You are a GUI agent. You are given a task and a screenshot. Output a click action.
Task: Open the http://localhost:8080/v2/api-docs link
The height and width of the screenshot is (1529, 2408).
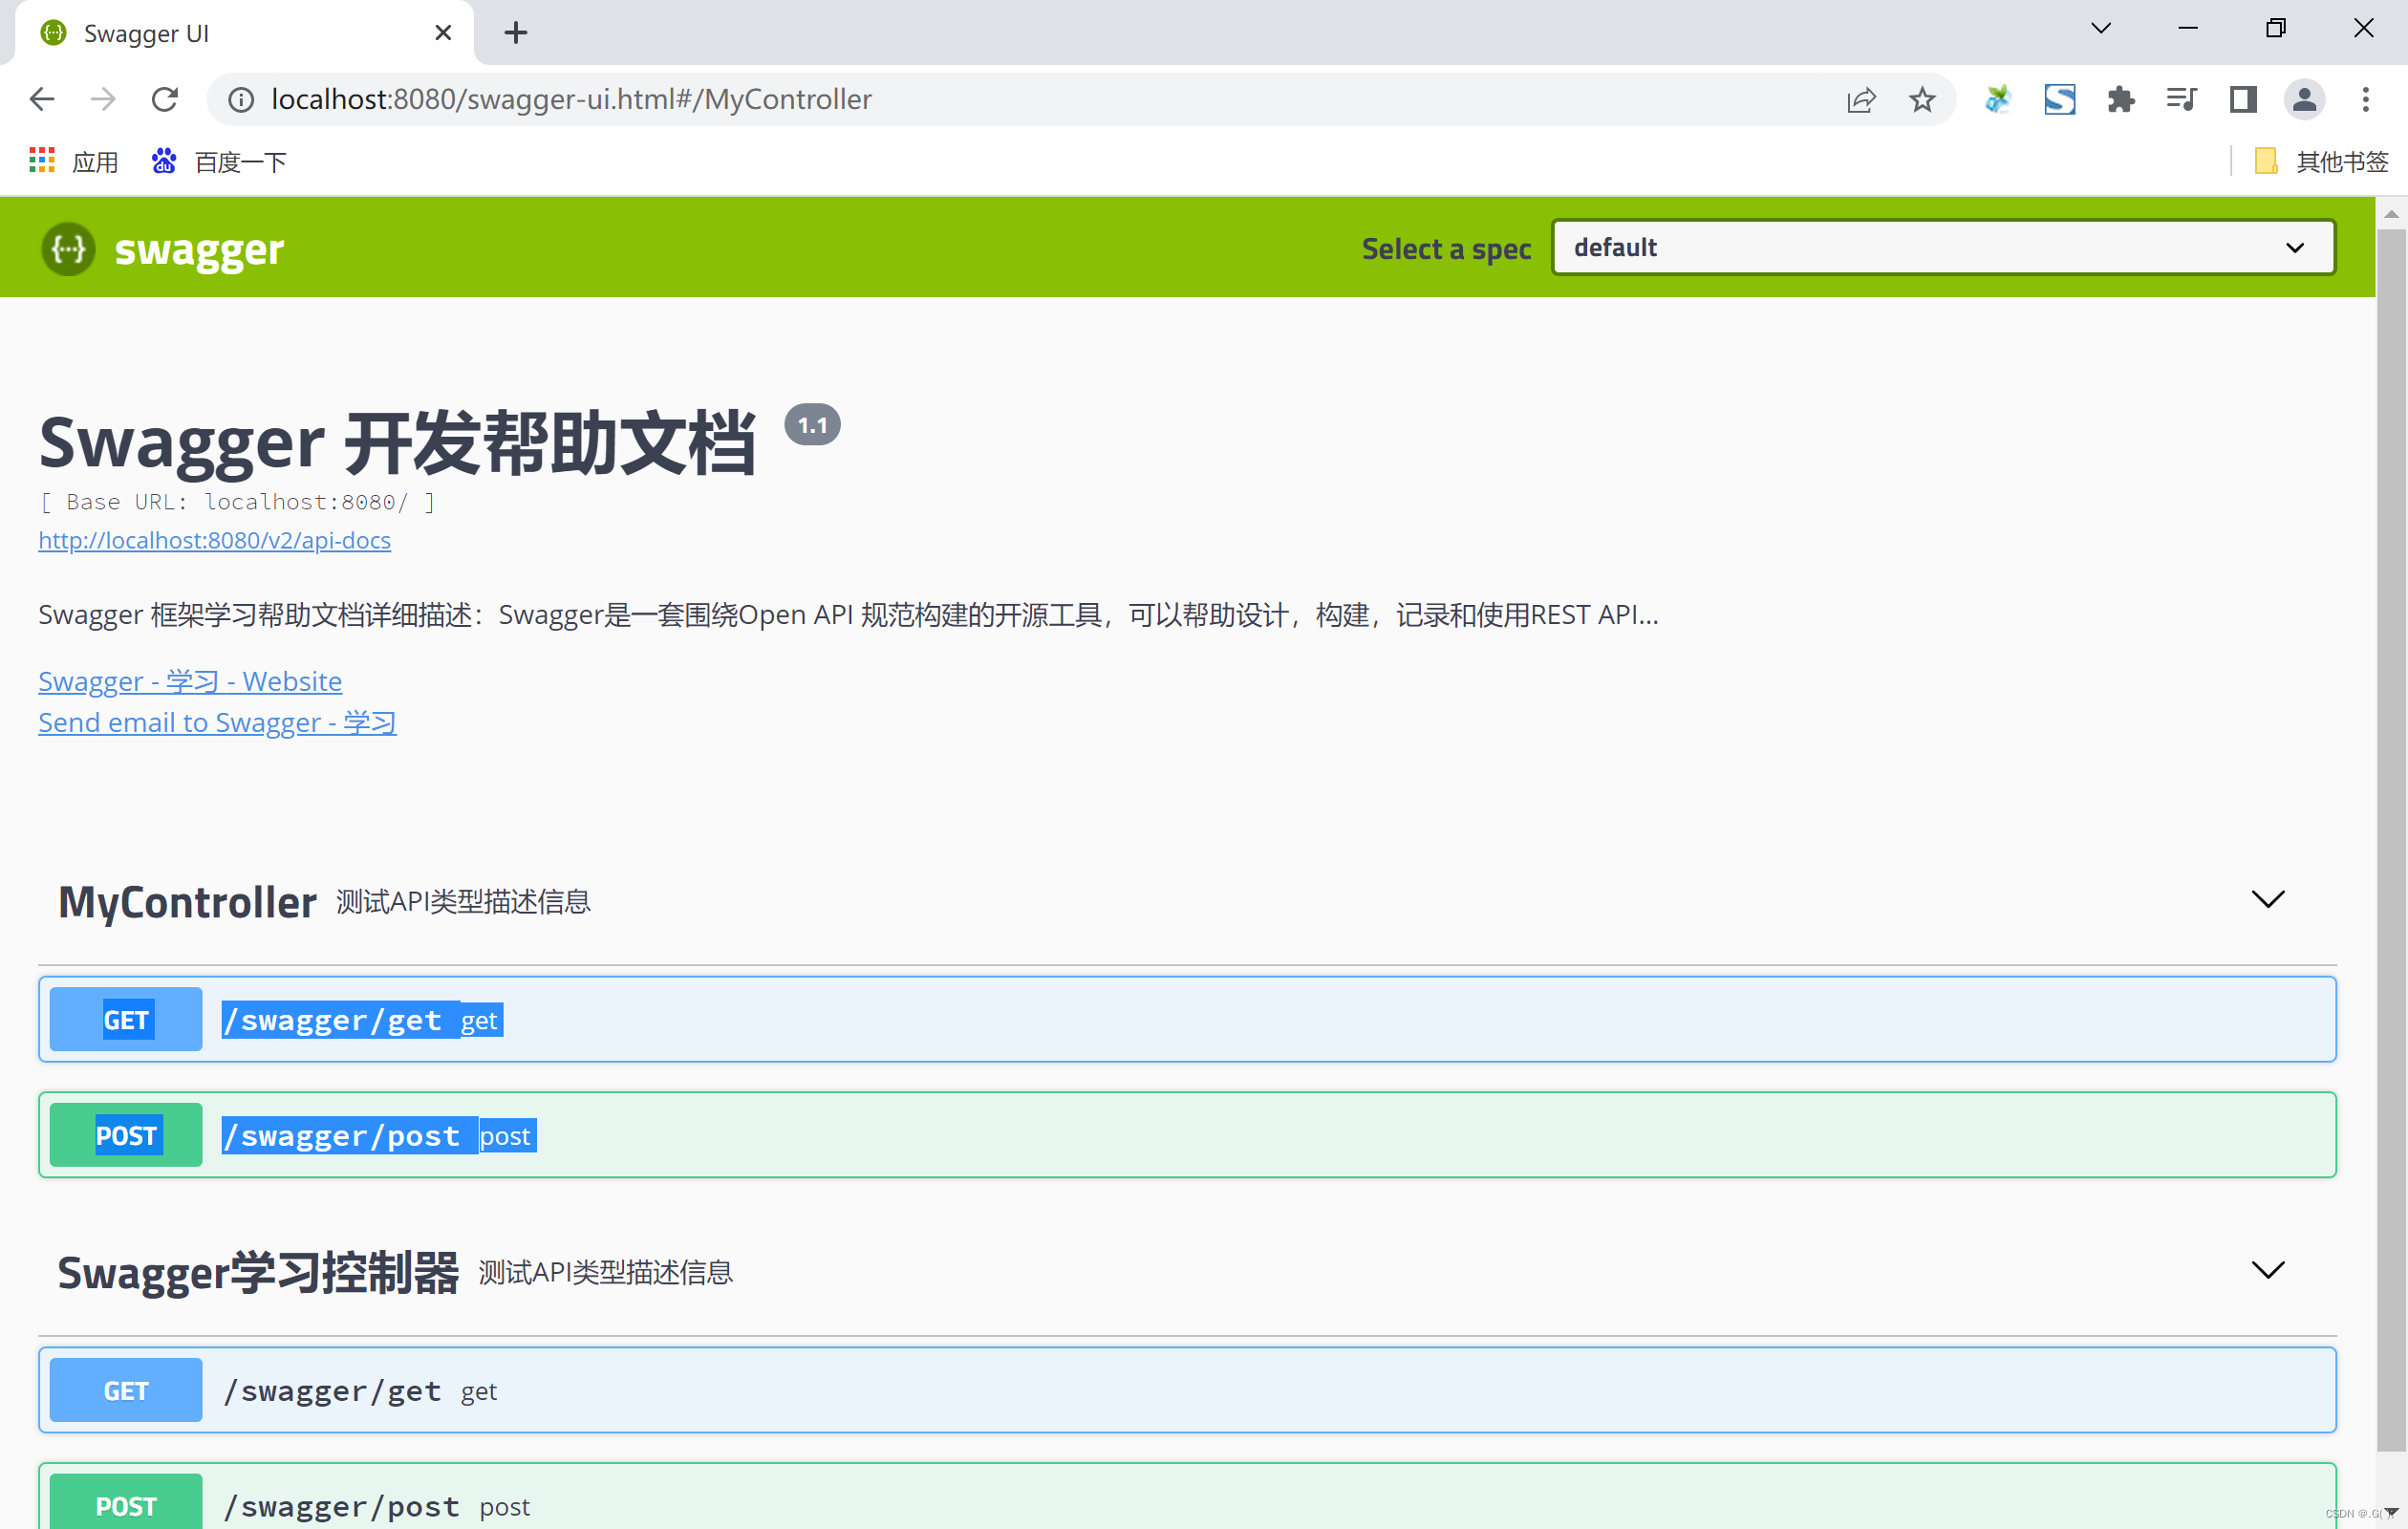(x=214, y=540)
